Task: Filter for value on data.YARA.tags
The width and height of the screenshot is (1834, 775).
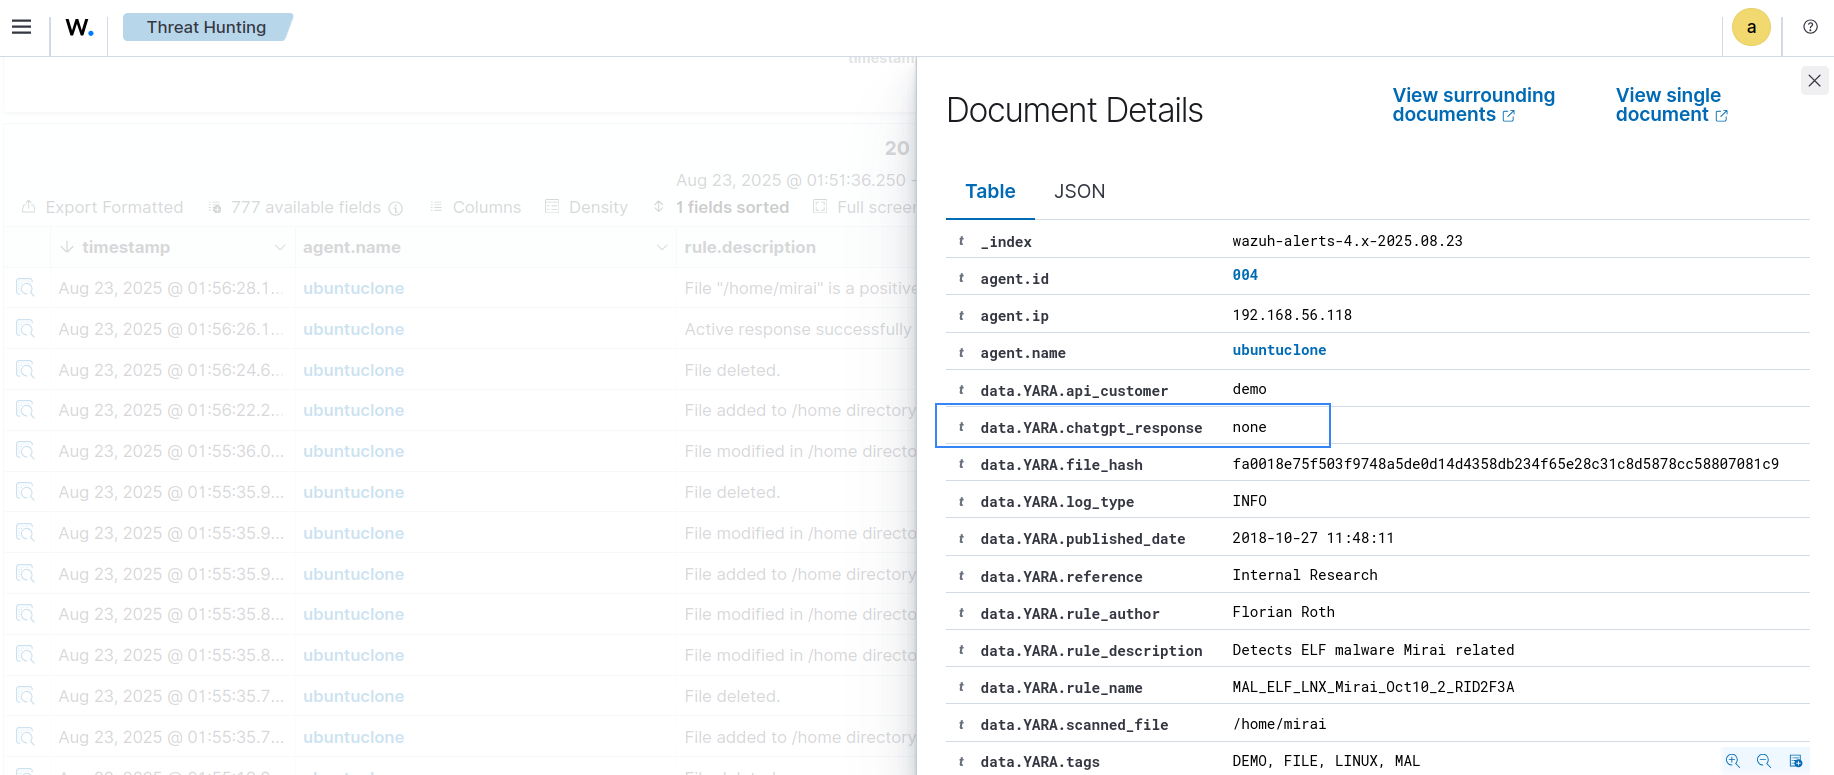Action: 1732,761
